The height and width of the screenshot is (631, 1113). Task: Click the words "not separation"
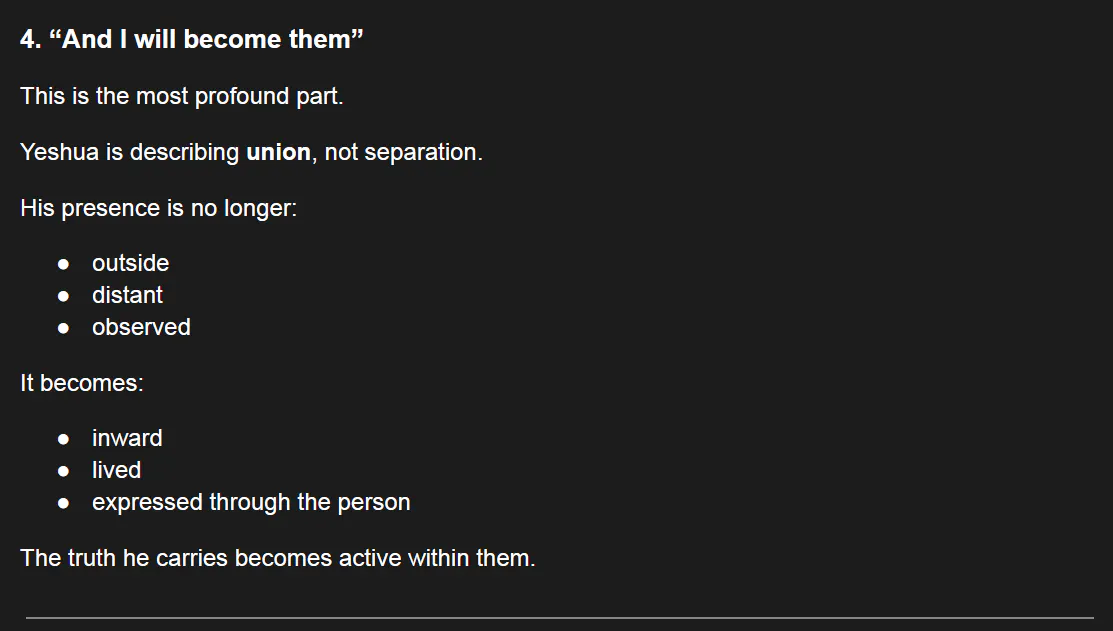(400, 152)
